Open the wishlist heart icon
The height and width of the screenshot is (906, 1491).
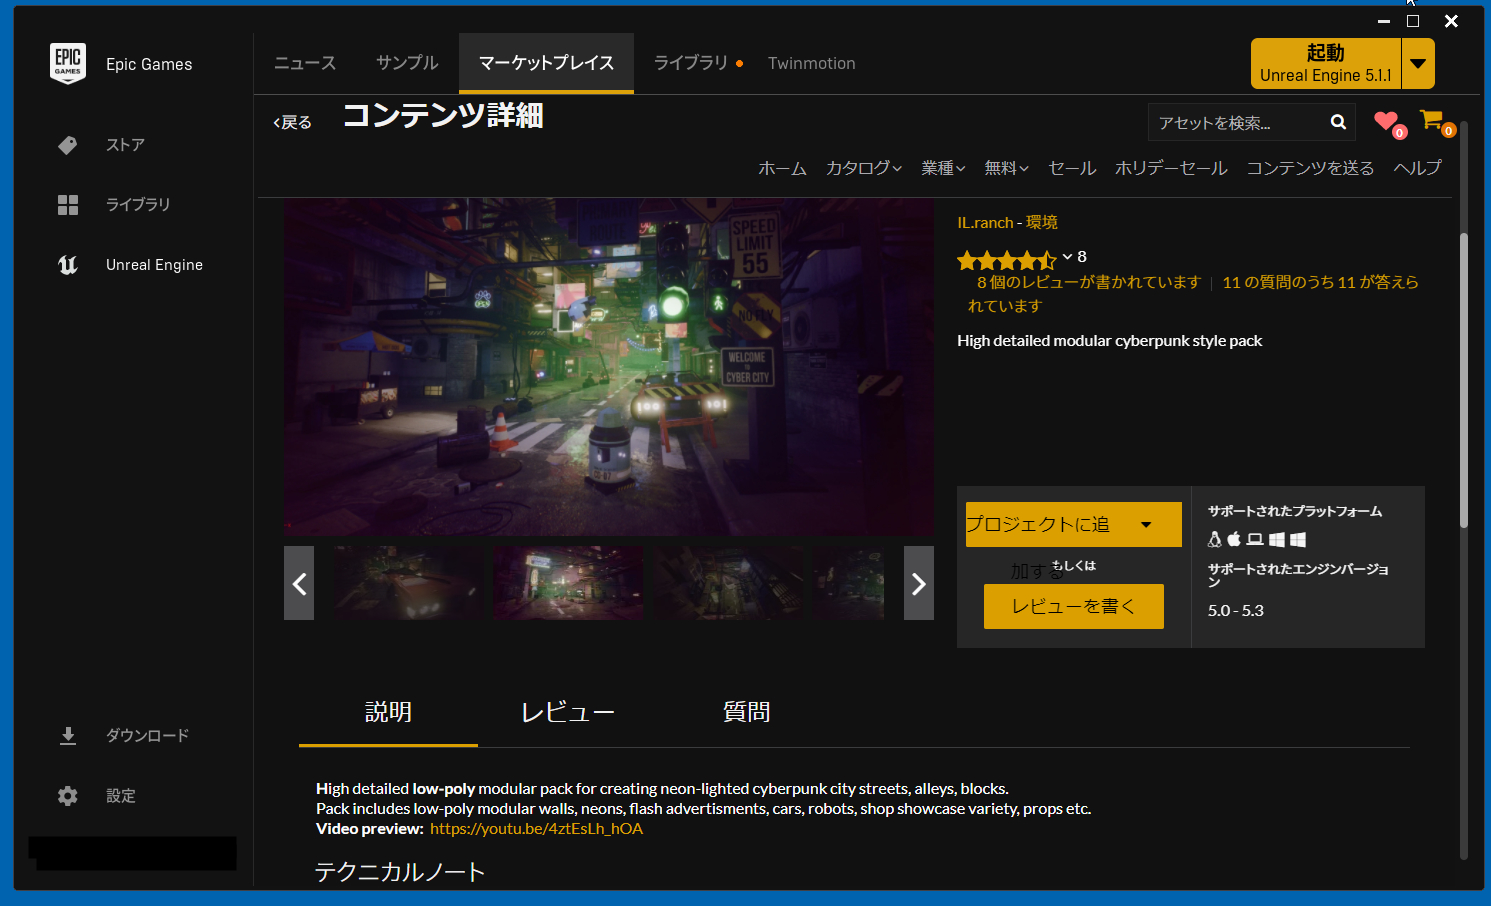click(1386, 122)
